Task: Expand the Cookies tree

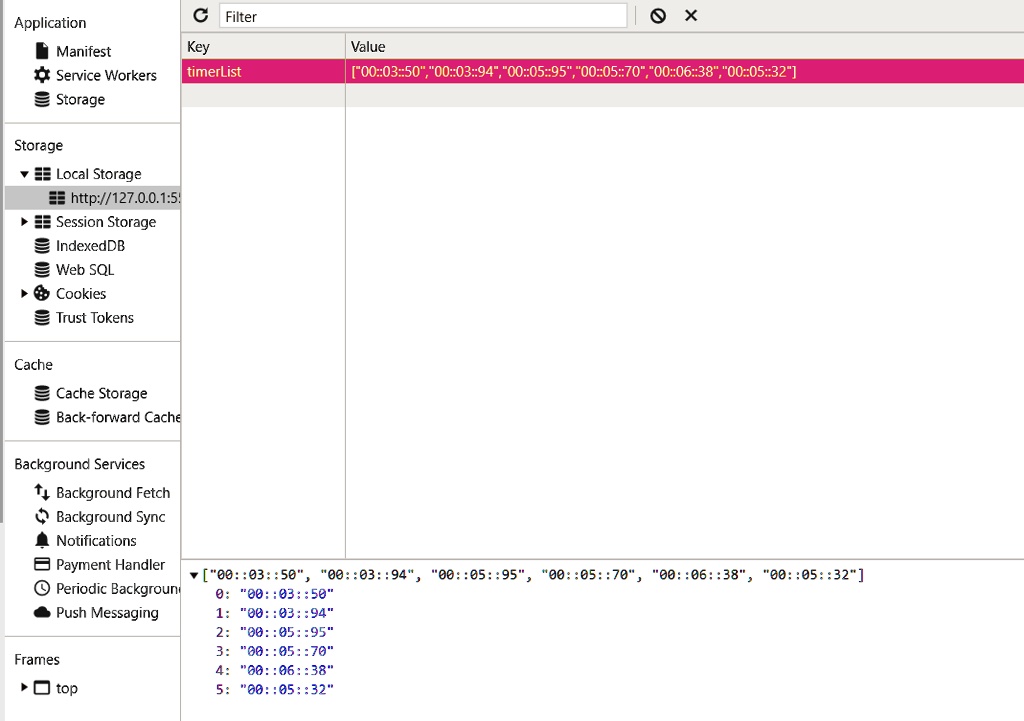Action: tap(24, 294)
